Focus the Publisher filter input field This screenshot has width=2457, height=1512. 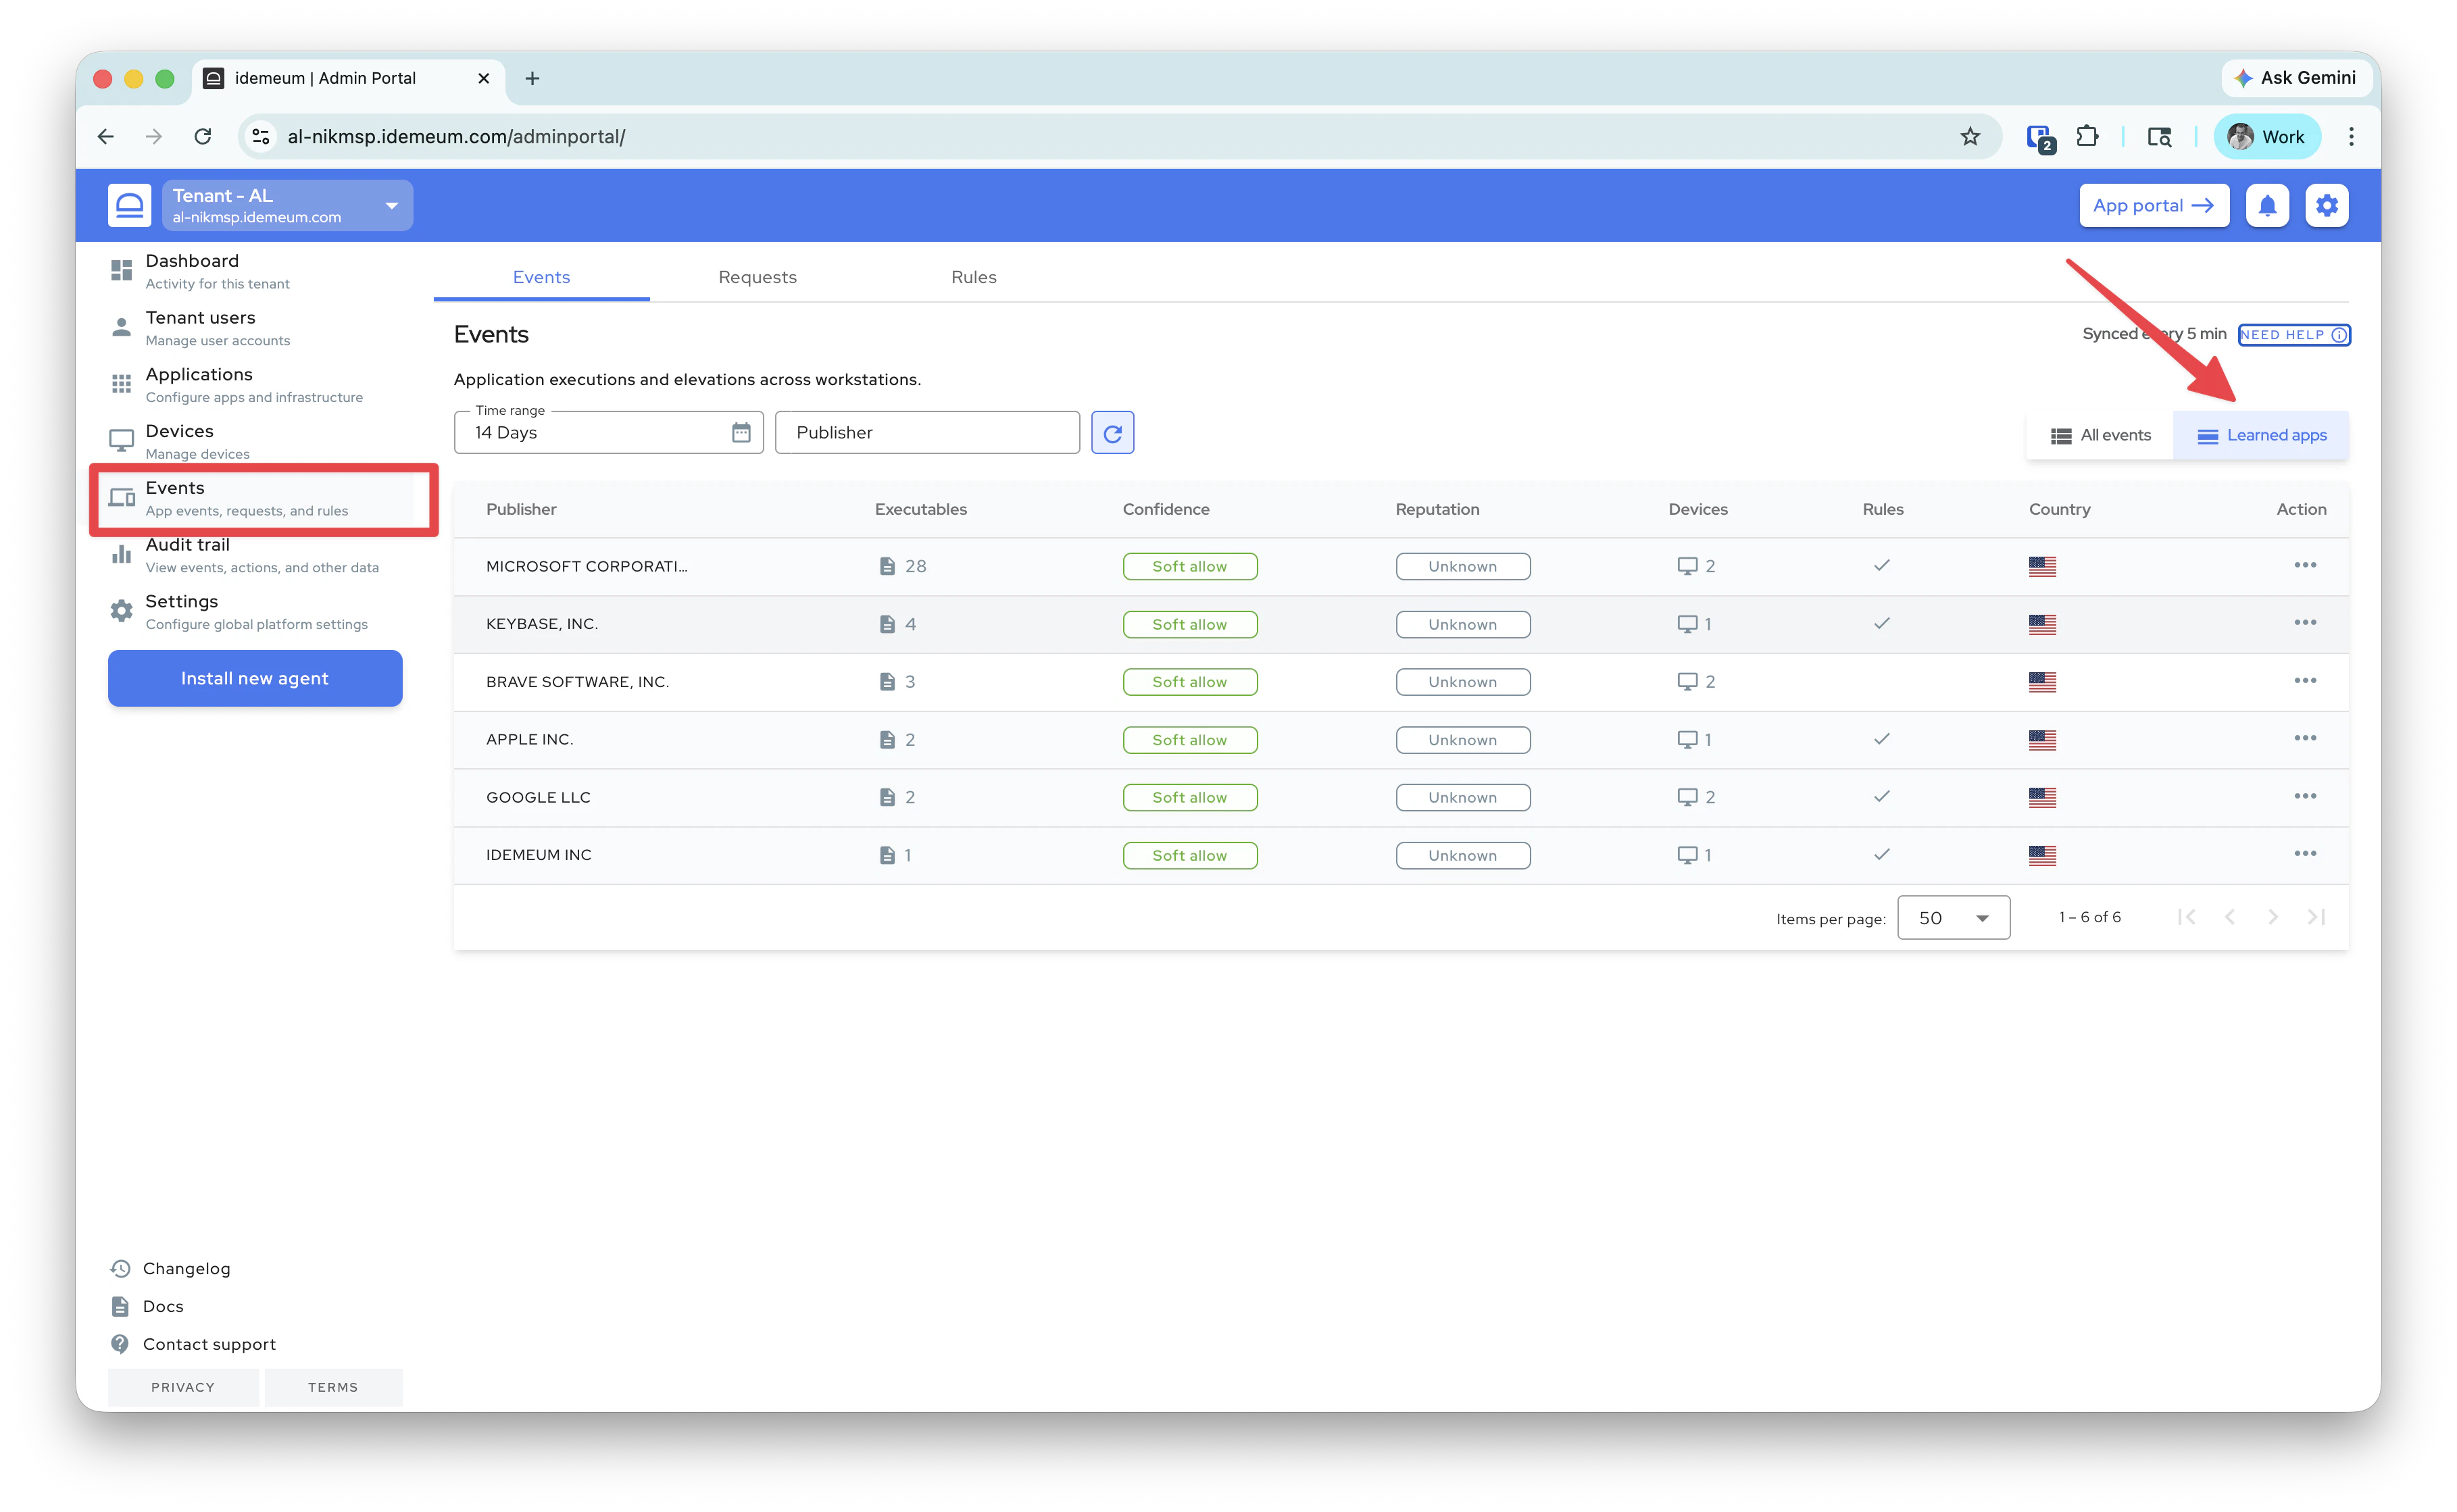coord(926,433)
